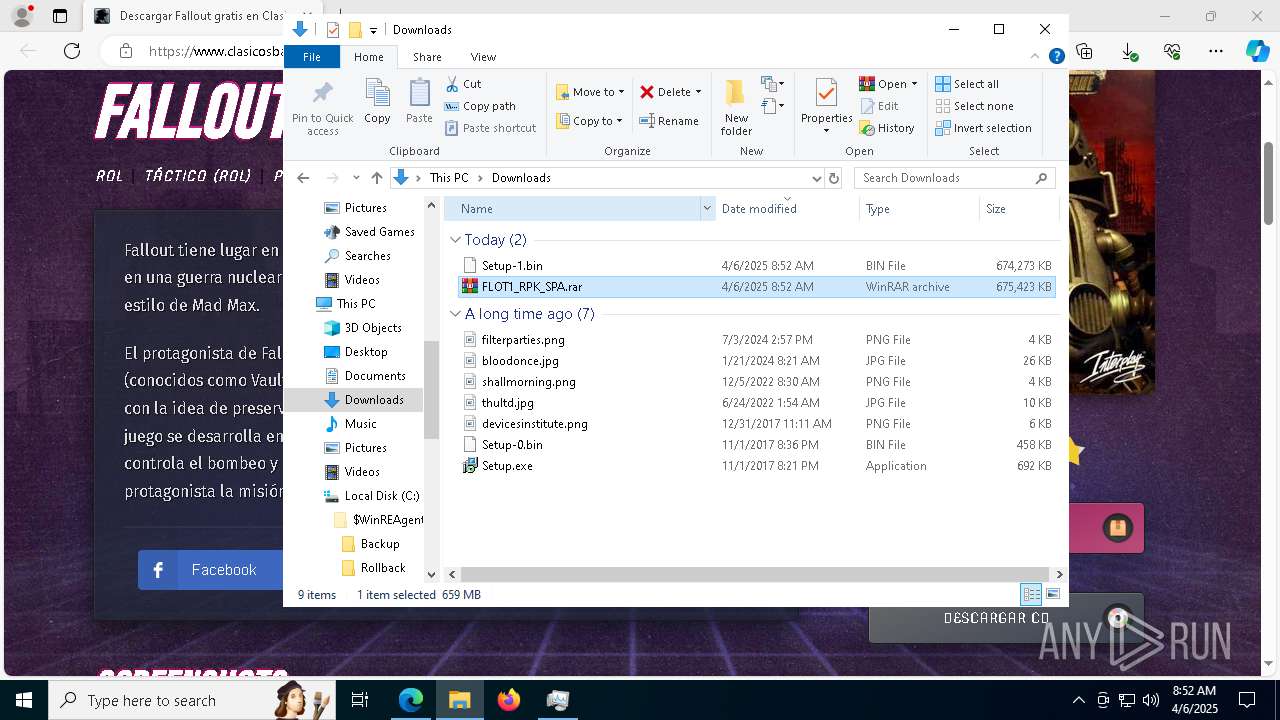Sort by Size column header
1280x720 pixels.
[1018, 209]
